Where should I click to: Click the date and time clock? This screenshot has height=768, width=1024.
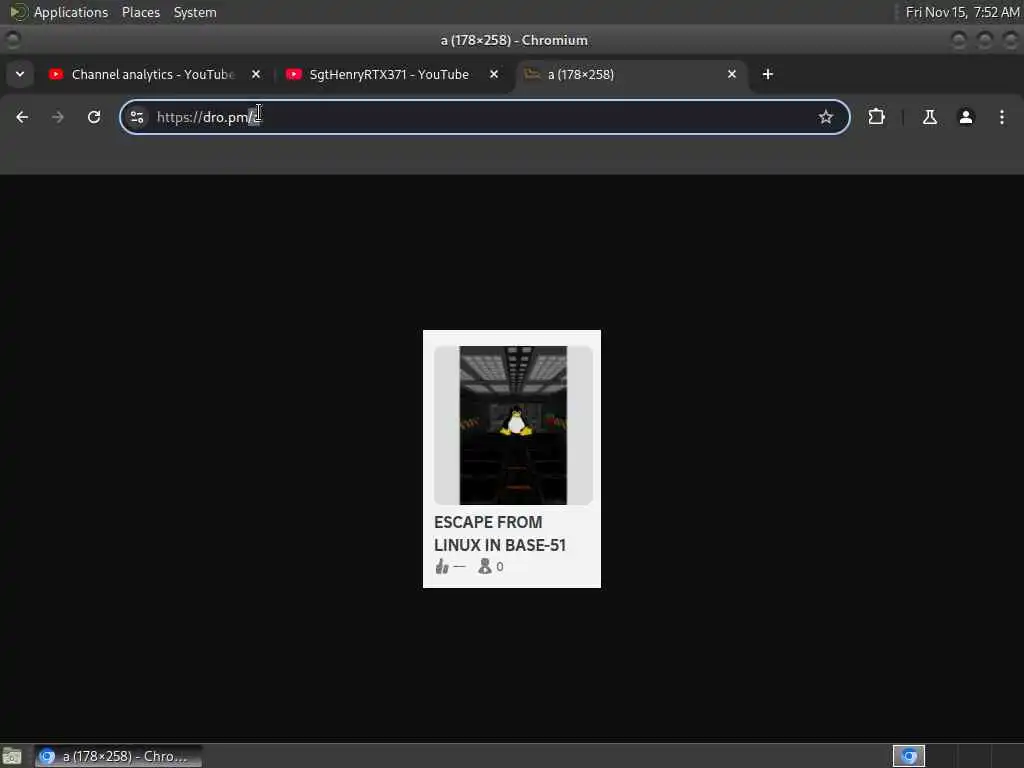pos(962,12)
